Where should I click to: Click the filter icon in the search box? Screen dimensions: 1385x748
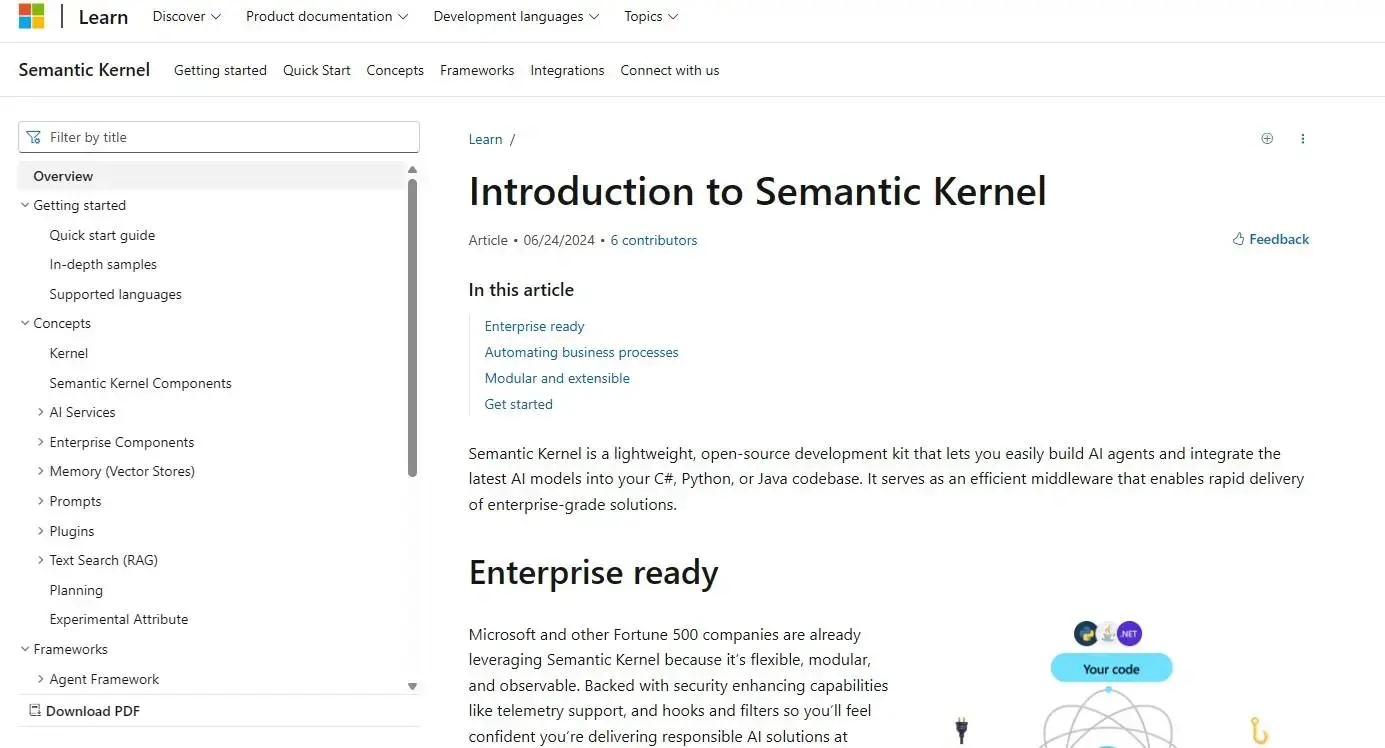point(35,137)
